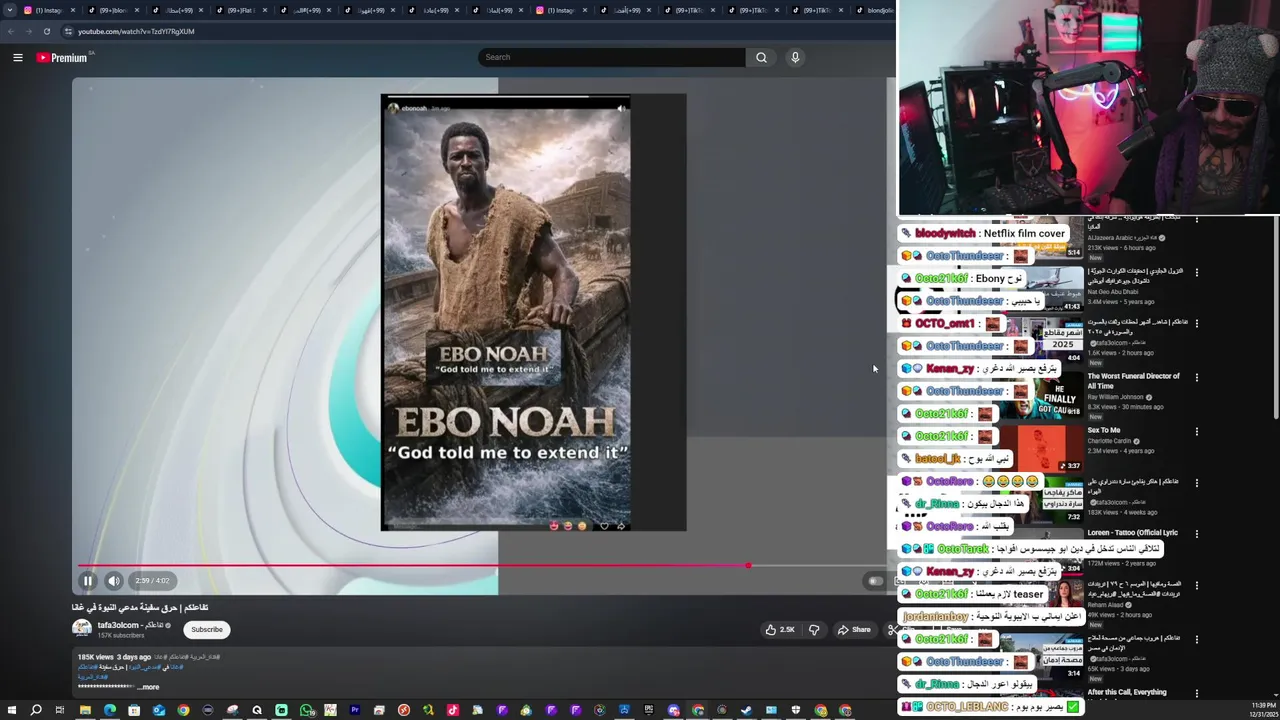Open TikTok app from the taskbar
1280x720 pixels.
point(453,710)
